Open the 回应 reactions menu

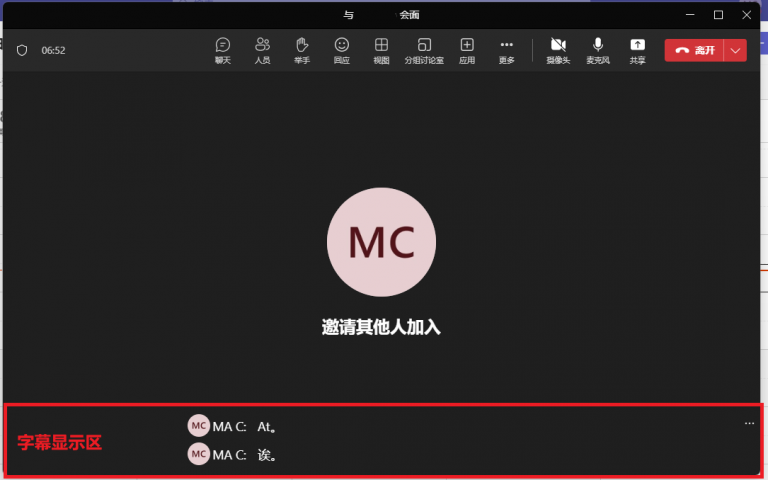click(342, 50)
